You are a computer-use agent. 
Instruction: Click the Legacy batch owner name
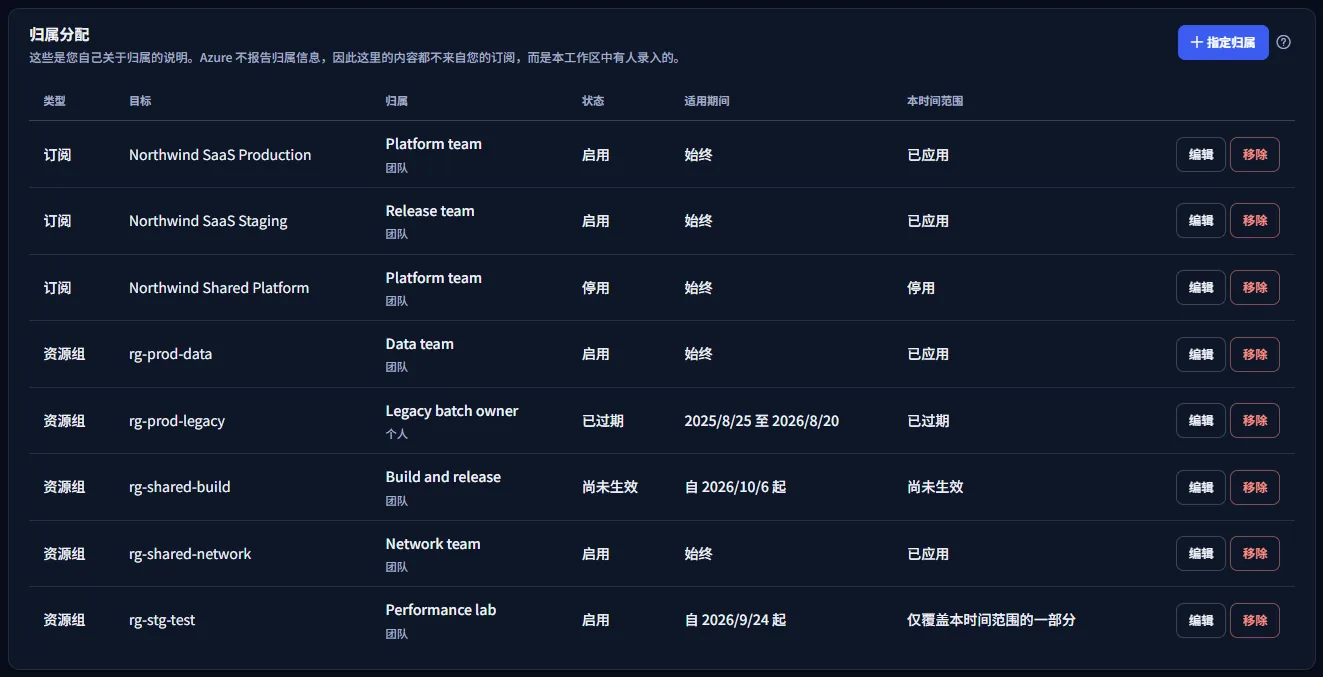[x=452, y=411]
